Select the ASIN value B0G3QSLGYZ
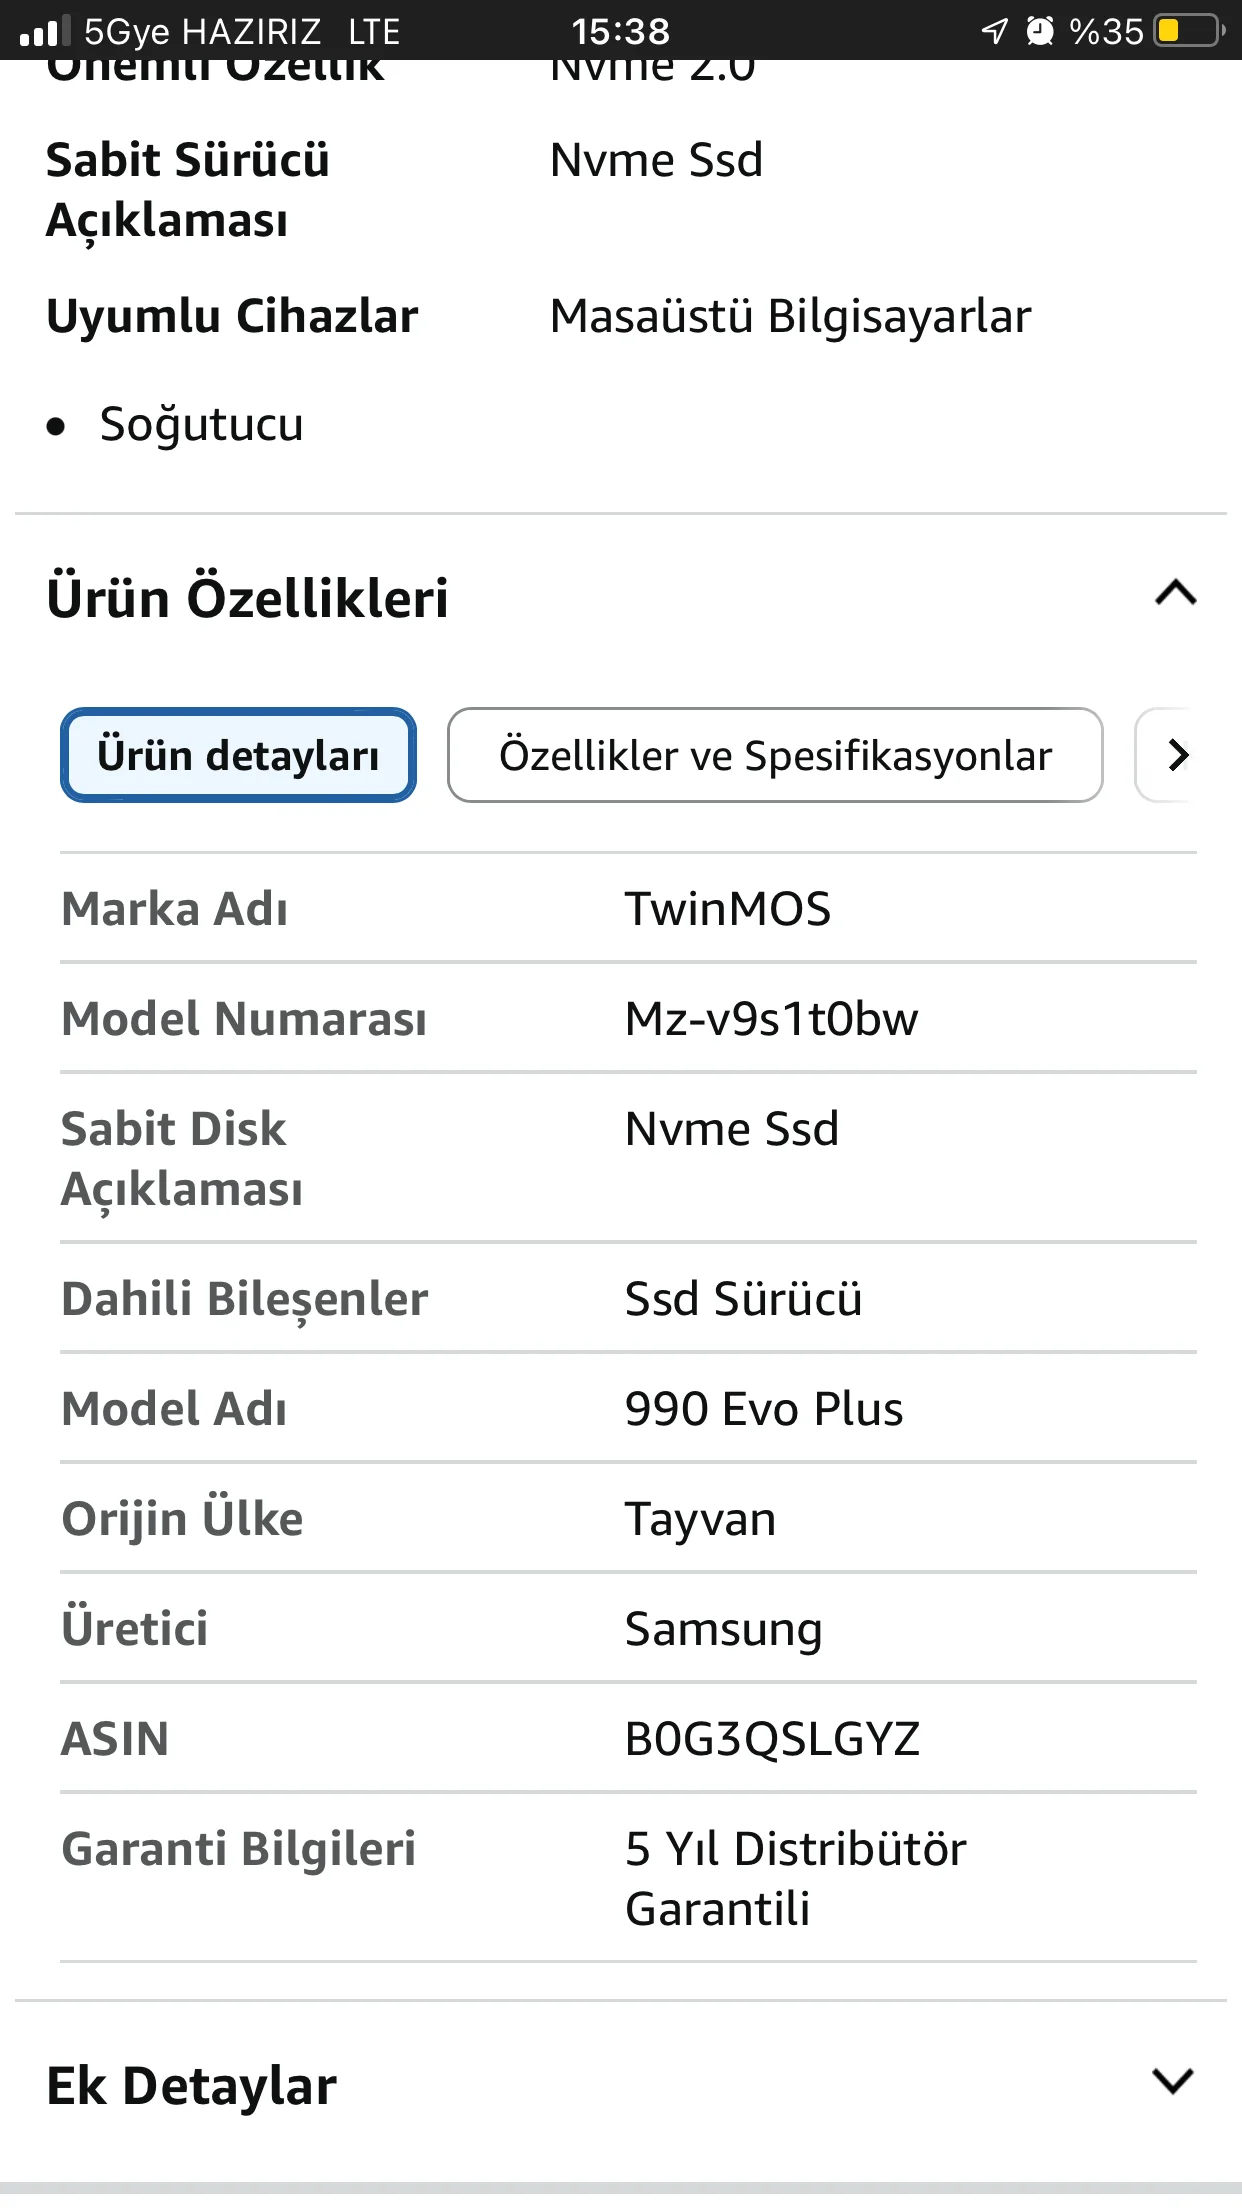Image resolution: width=1242 pixels, height=2208 pixels. click(x=771, y=1739)
